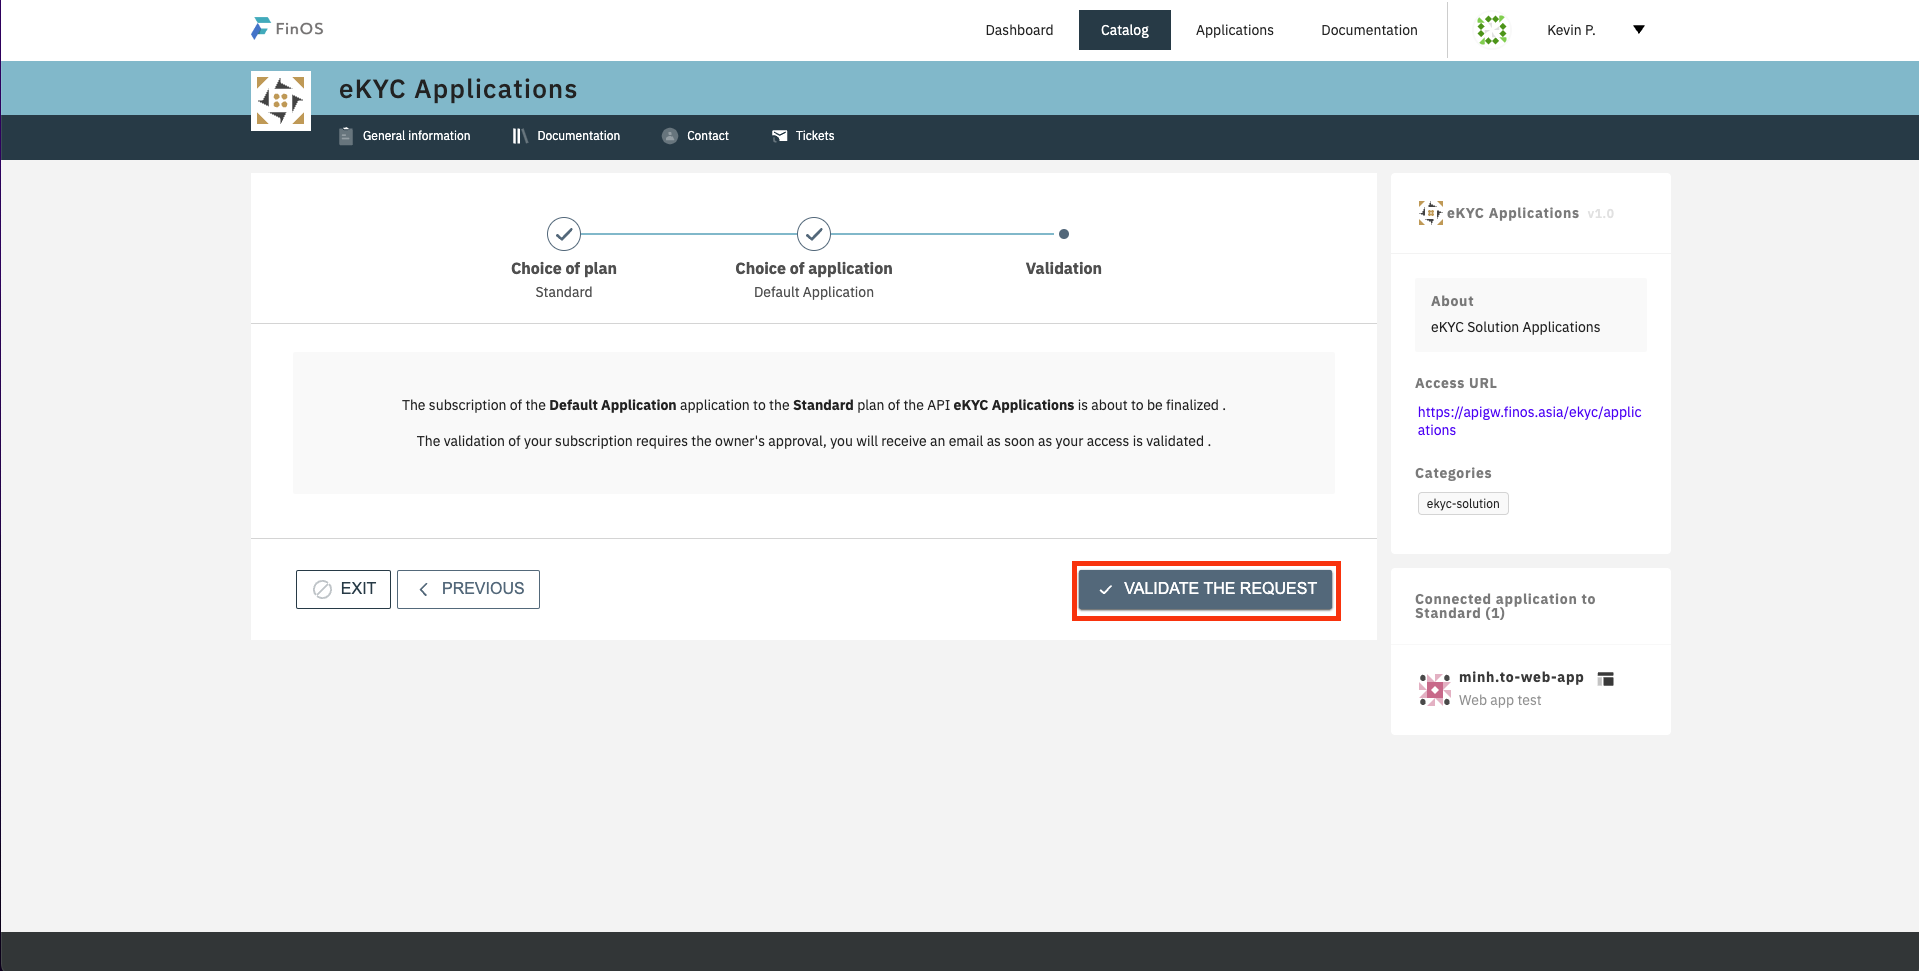Open Documentation in the top navigation

coord(1368,30)
